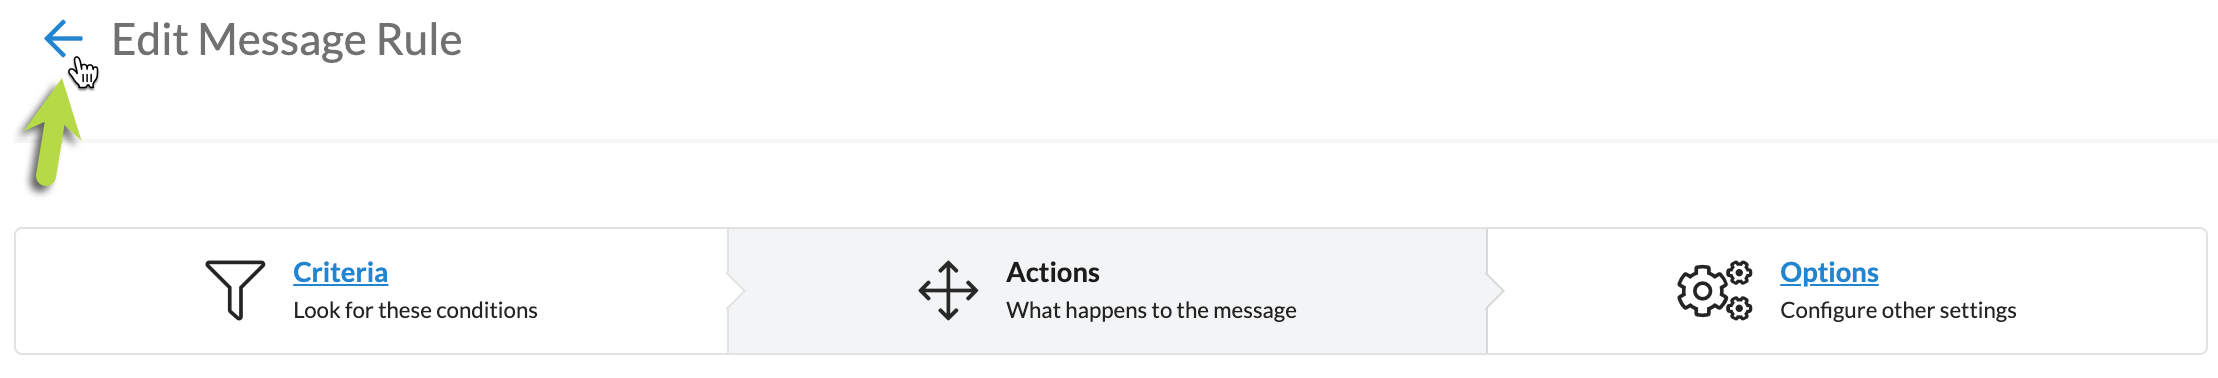Screen dimensions: 2218x378
Task: Select the funnel icon for Criteria
Action: [235, 290]
